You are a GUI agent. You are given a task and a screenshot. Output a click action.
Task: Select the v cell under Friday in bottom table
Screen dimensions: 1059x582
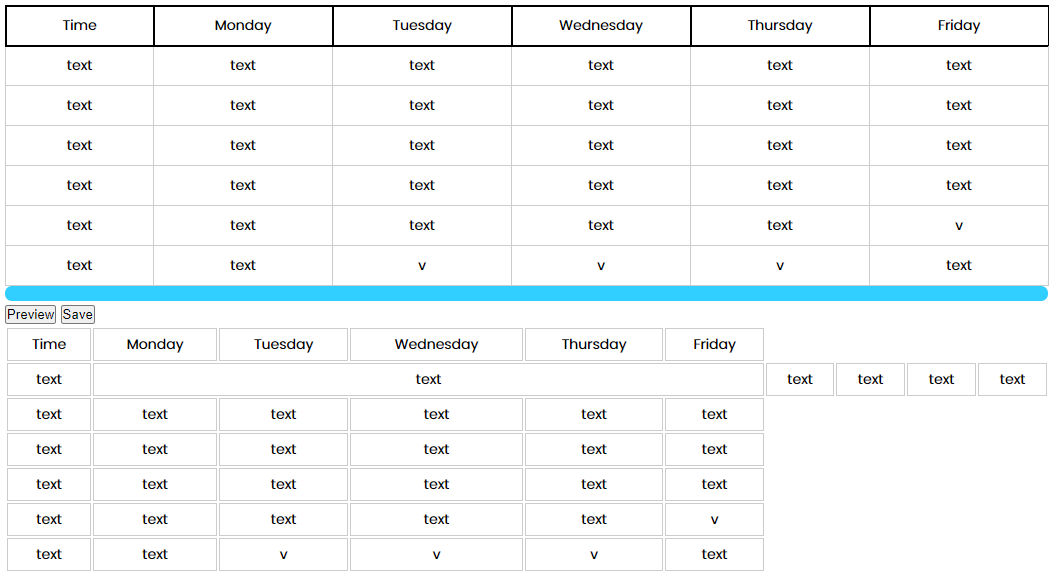[714, 519]
